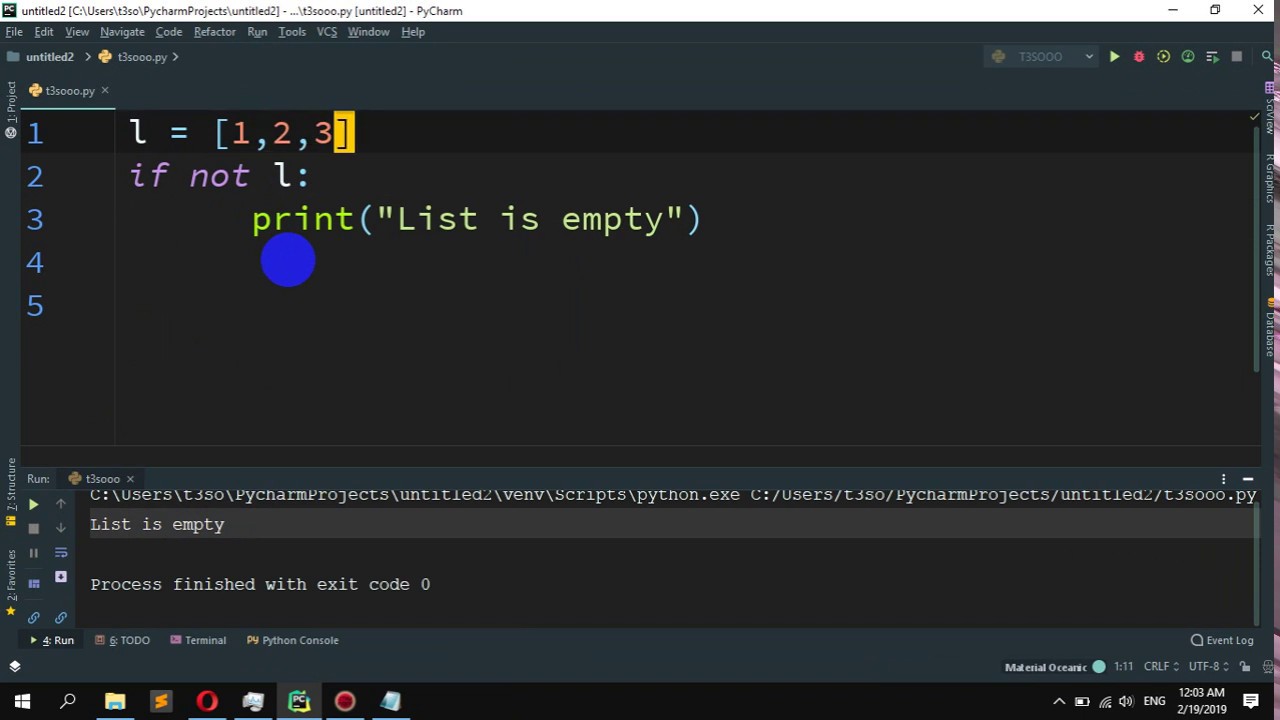Open File Explorer from the taskbar

115,701
